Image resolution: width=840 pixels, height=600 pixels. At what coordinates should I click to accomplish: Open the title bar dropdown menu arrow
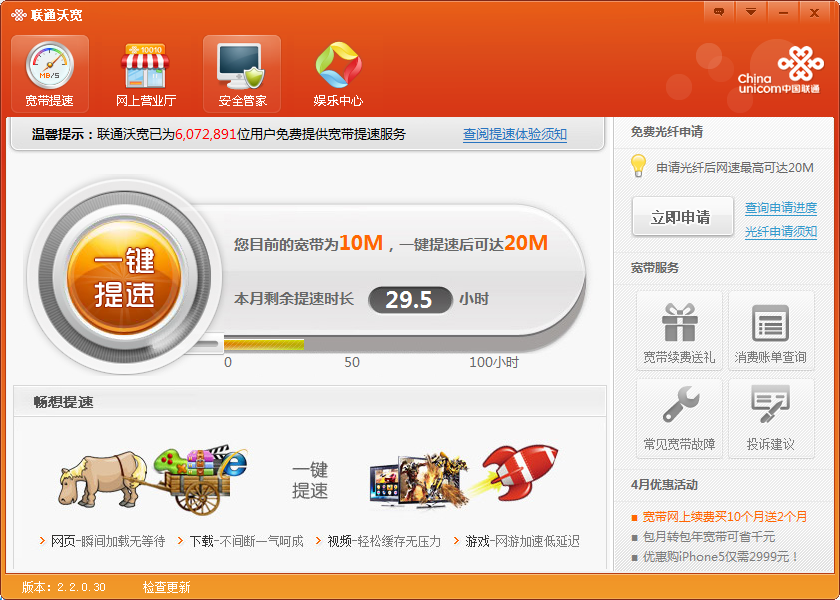point(751,12)
